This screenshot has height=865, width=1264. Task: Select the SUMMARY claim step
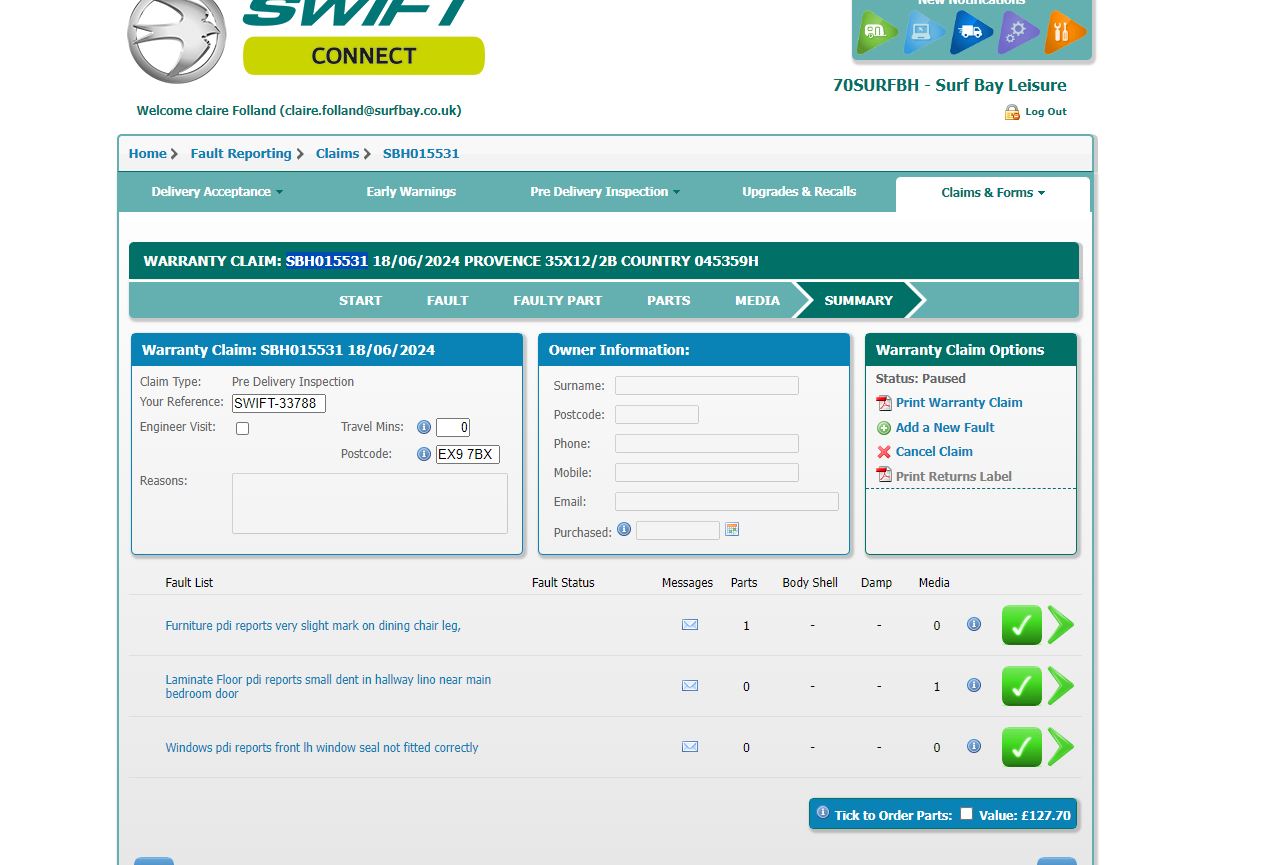[x=858, y=300]
